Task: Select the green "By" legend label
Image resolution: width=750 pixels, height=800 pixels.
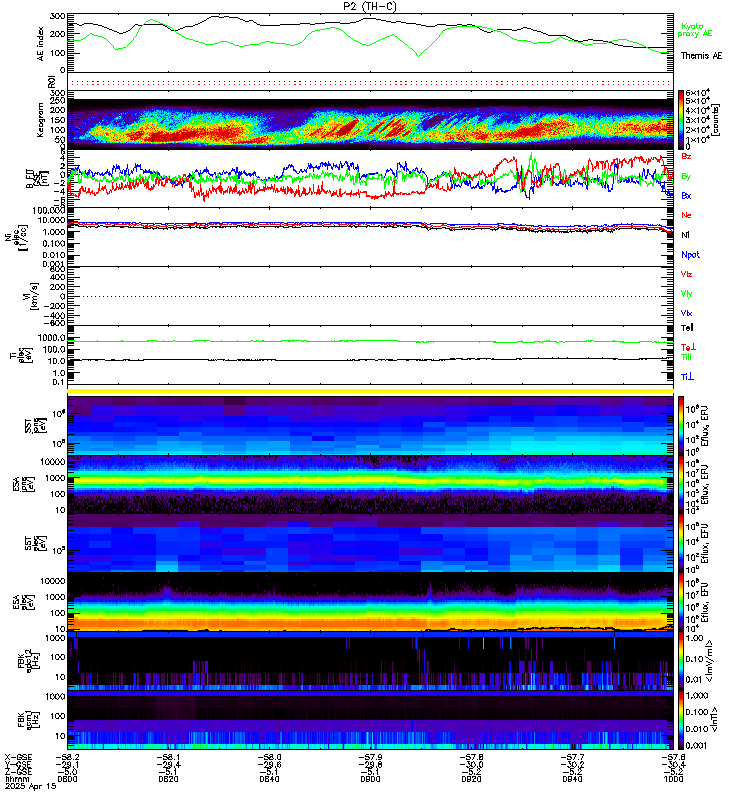Action: (x=686, y=176)
